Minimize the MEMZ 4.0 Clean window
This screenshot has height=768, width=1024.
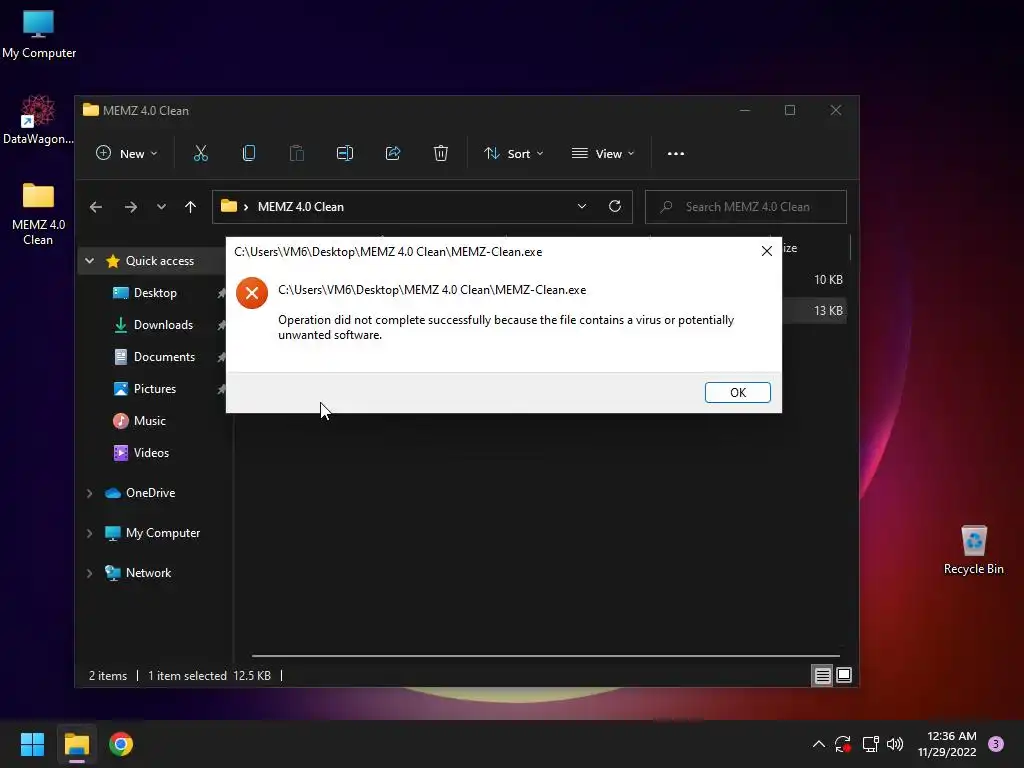[x=744, y=110]
